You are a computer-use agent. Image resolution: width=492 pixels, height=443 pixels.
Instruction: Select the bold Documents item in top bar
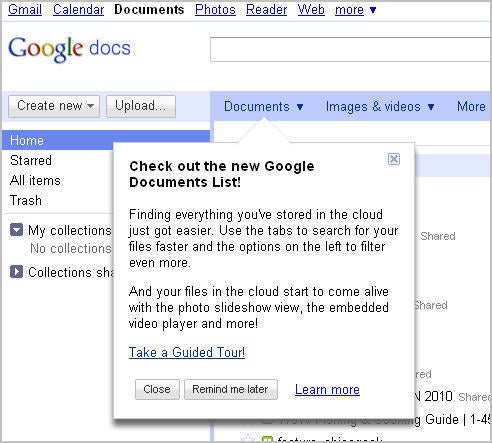(x=149, y=10)
